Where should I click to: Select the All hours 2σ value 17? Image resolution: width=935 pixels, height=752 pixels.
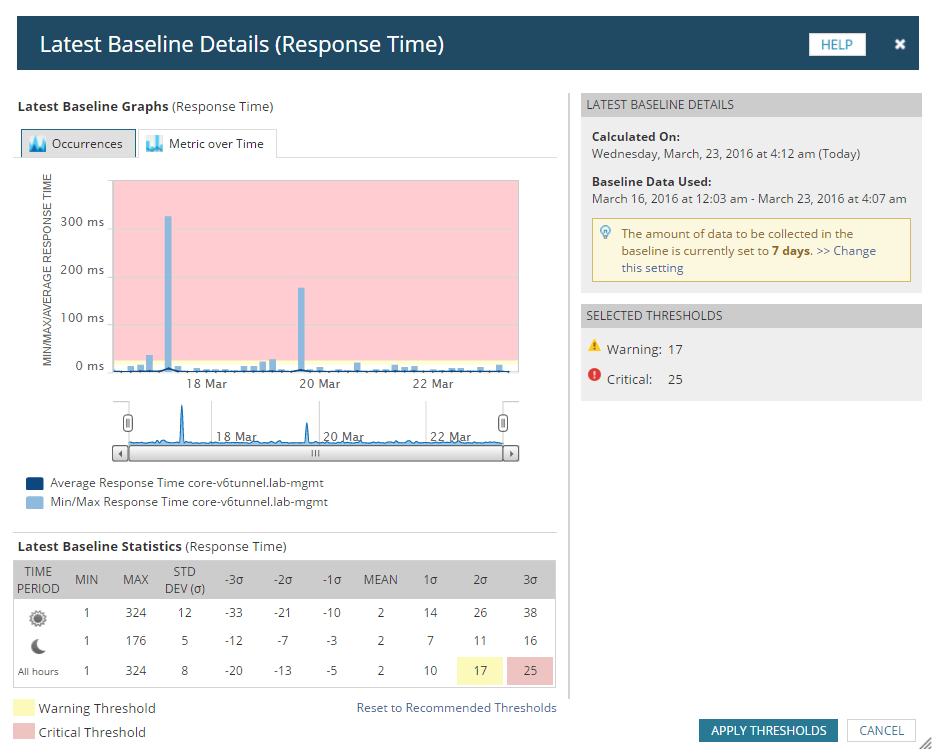[x=480, y=671]
